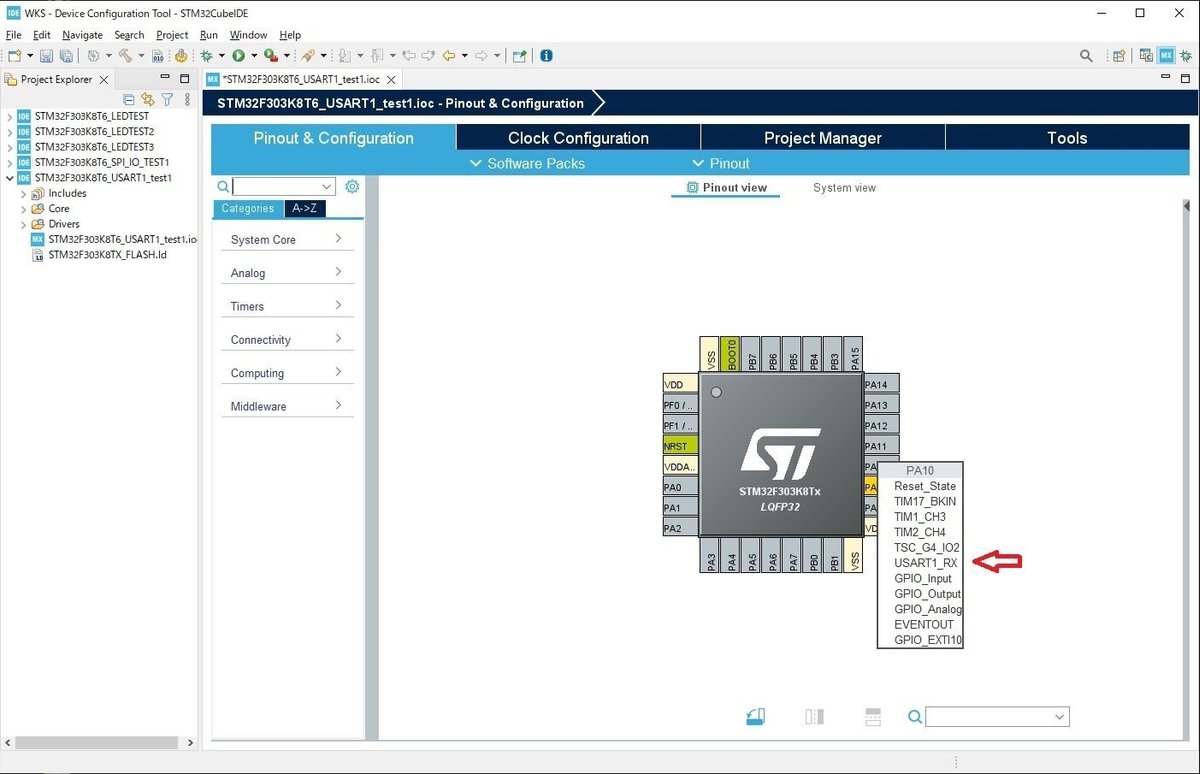Click pin PB7 on the chip
The width and height of the screenshot is (1200, 774).
752,354
